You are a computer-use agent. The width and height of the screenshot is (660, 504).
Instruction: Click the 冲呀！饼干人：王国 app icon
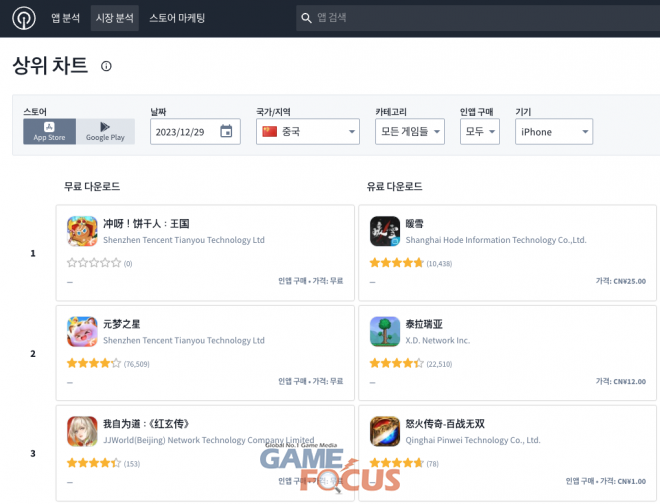82,231
